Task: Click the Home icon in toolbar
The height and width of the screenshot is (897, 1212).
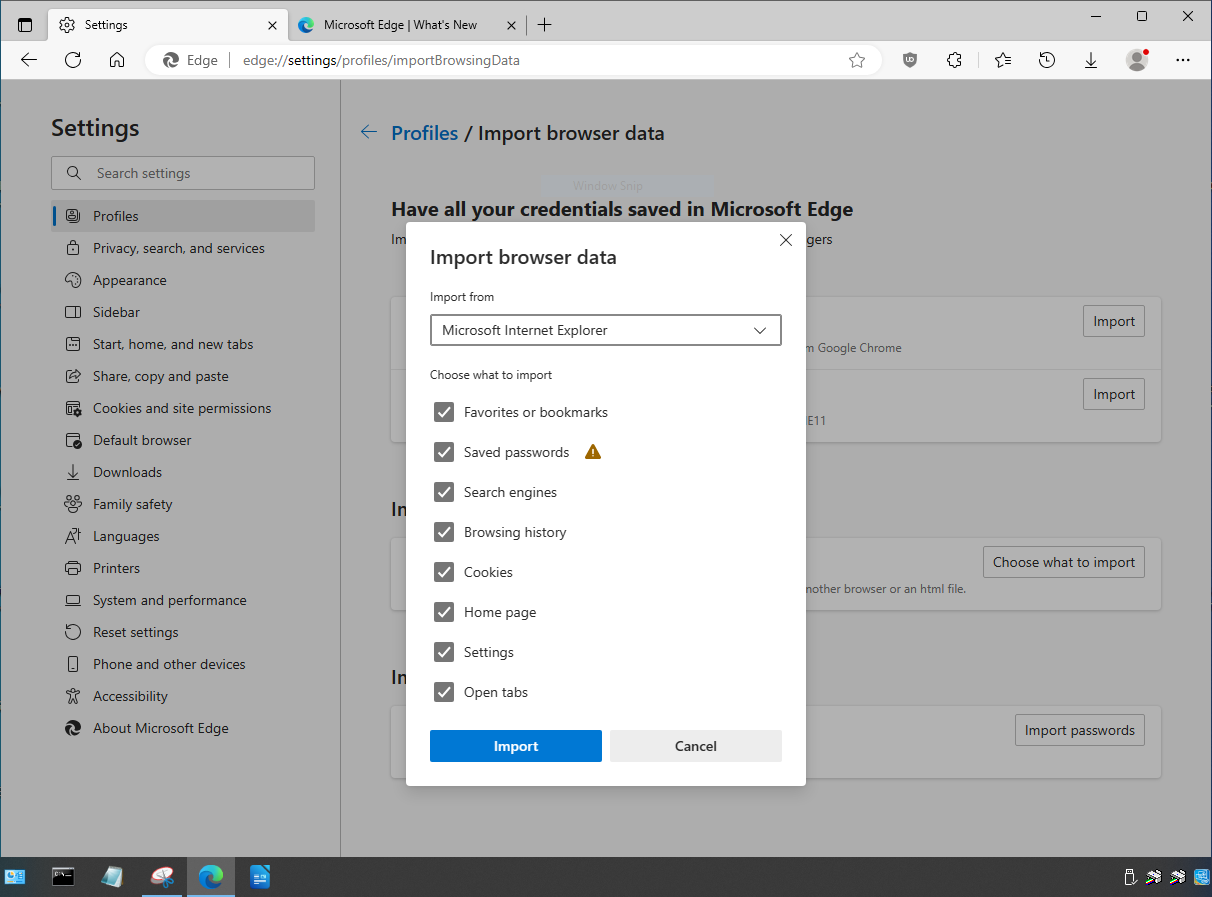Action: (x=117, y=60)
